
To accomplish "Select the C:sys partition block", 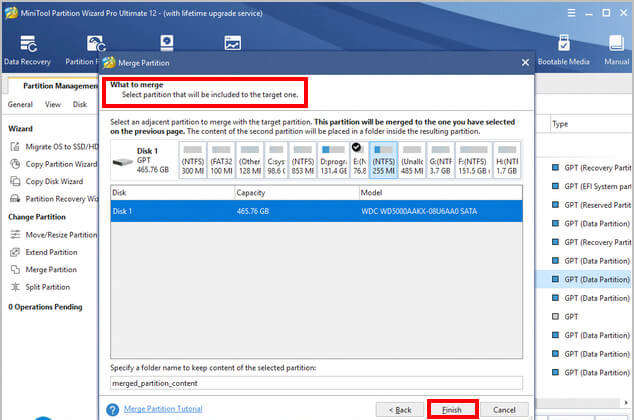I will pyautogui.click(x=276, y=160).
